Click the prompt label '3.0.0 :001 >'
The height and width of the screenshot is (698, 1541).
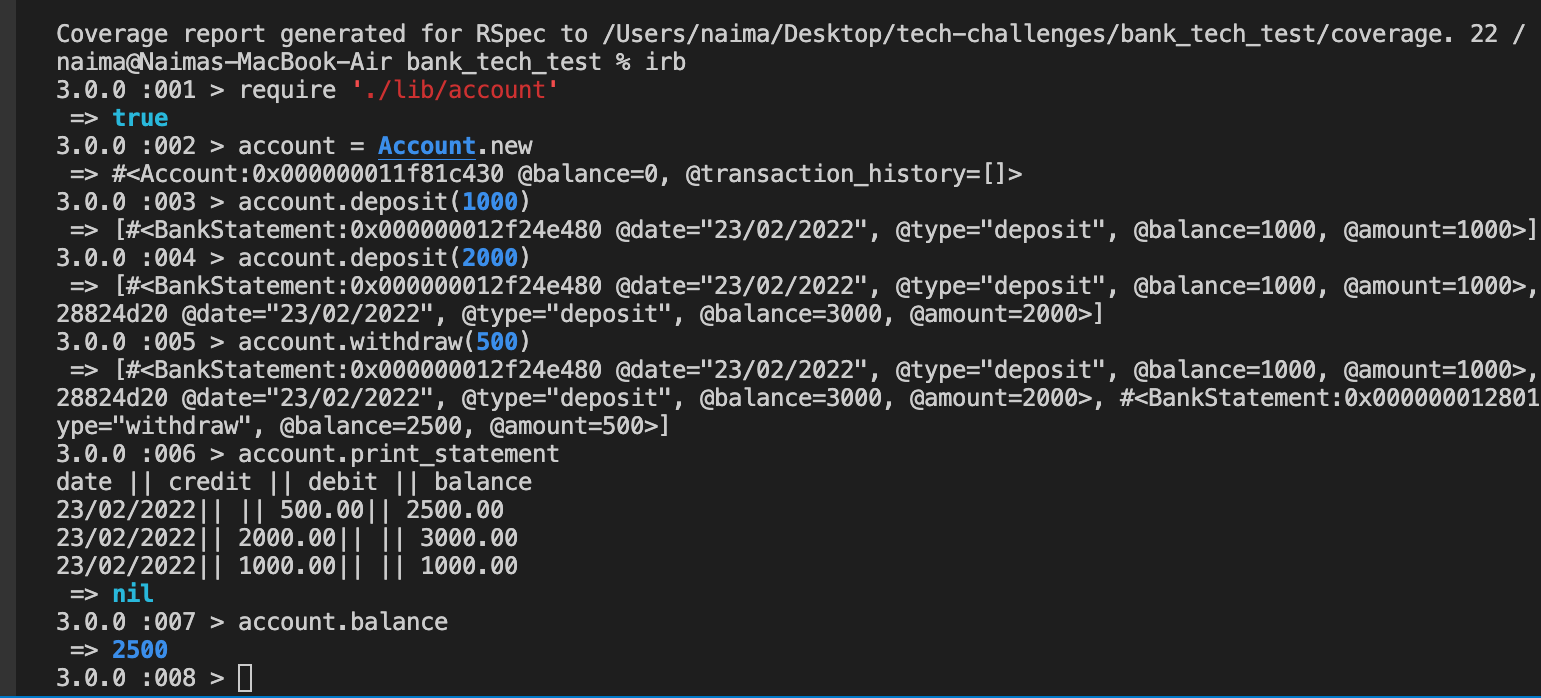(x=140, y=90)
